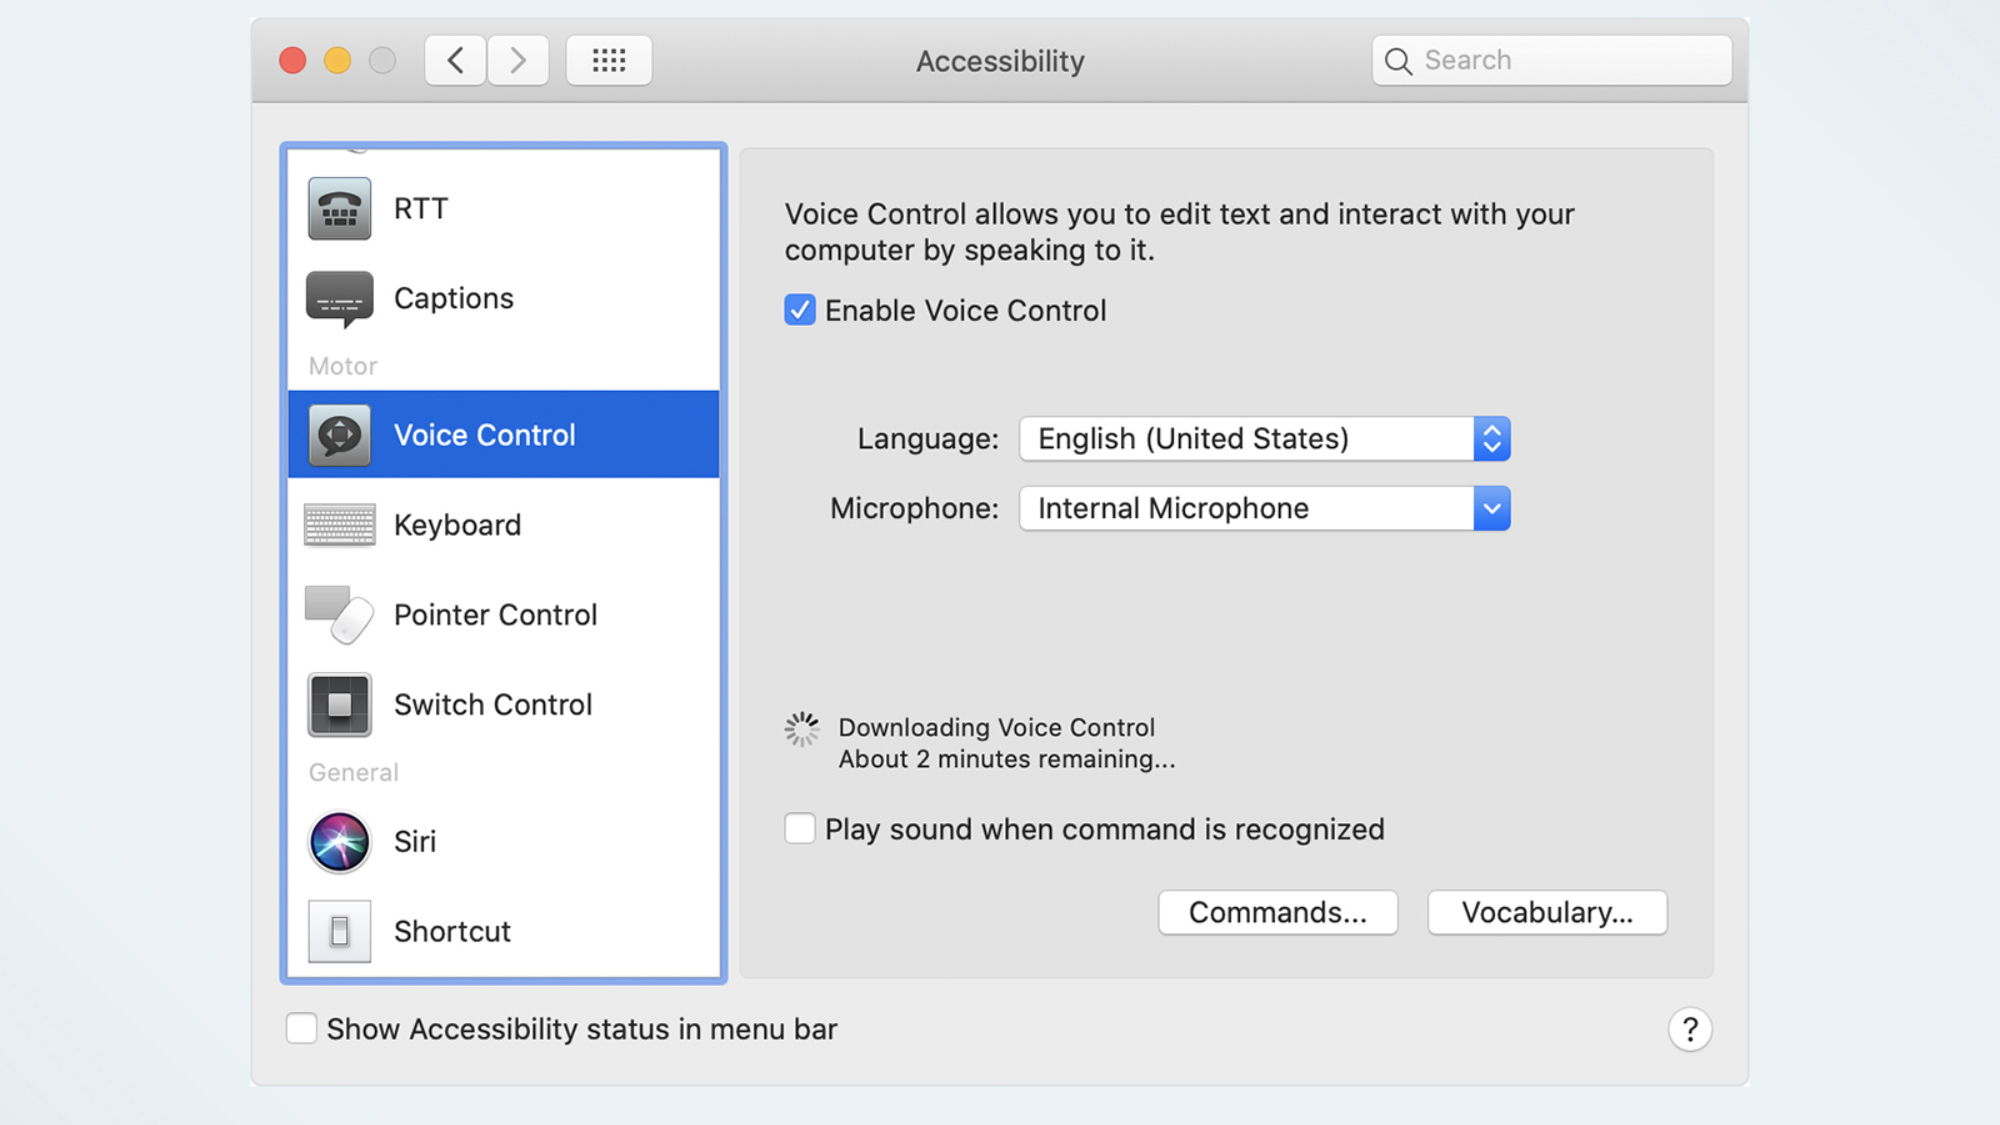Screen dimensions: 2000x1125
Task: Click the Downloading Voice Control progress spinner
Action: click(801, 728)
